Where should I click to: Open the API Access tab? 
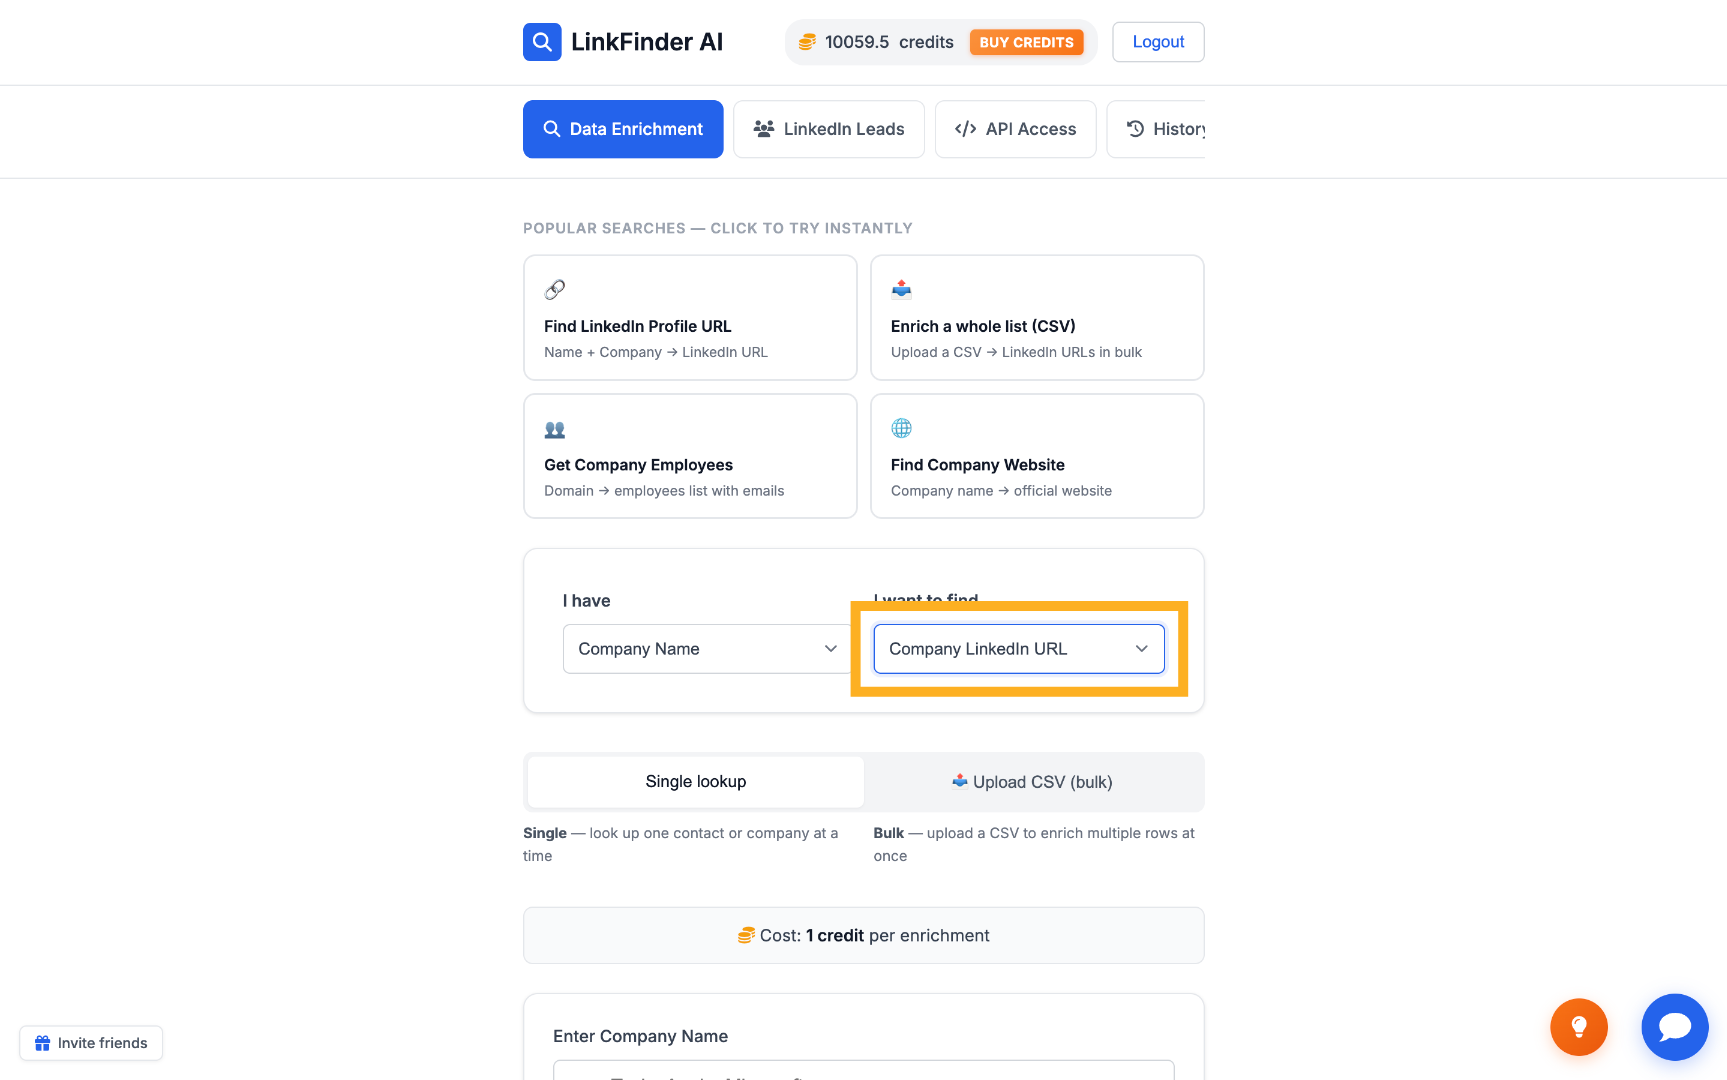point(1016,129)
